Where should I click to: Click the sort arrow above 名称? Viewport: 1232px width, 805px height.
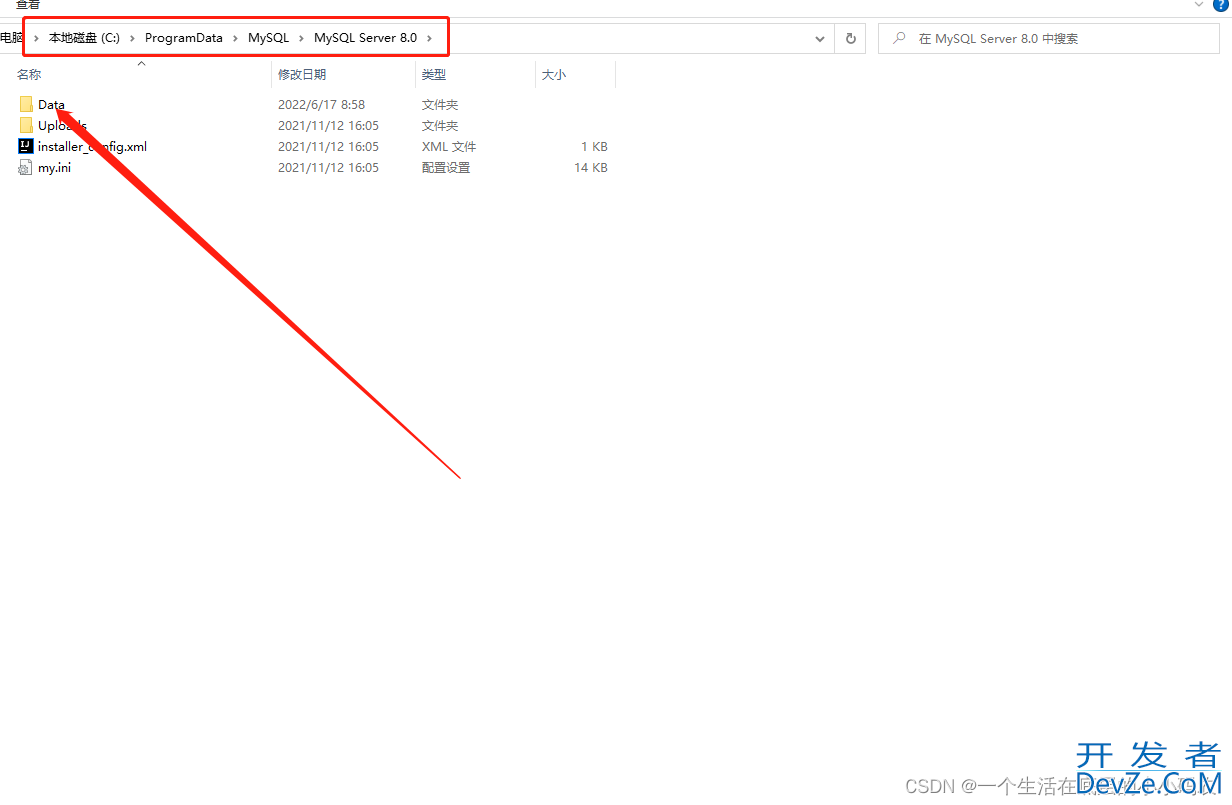coord(141,63)
